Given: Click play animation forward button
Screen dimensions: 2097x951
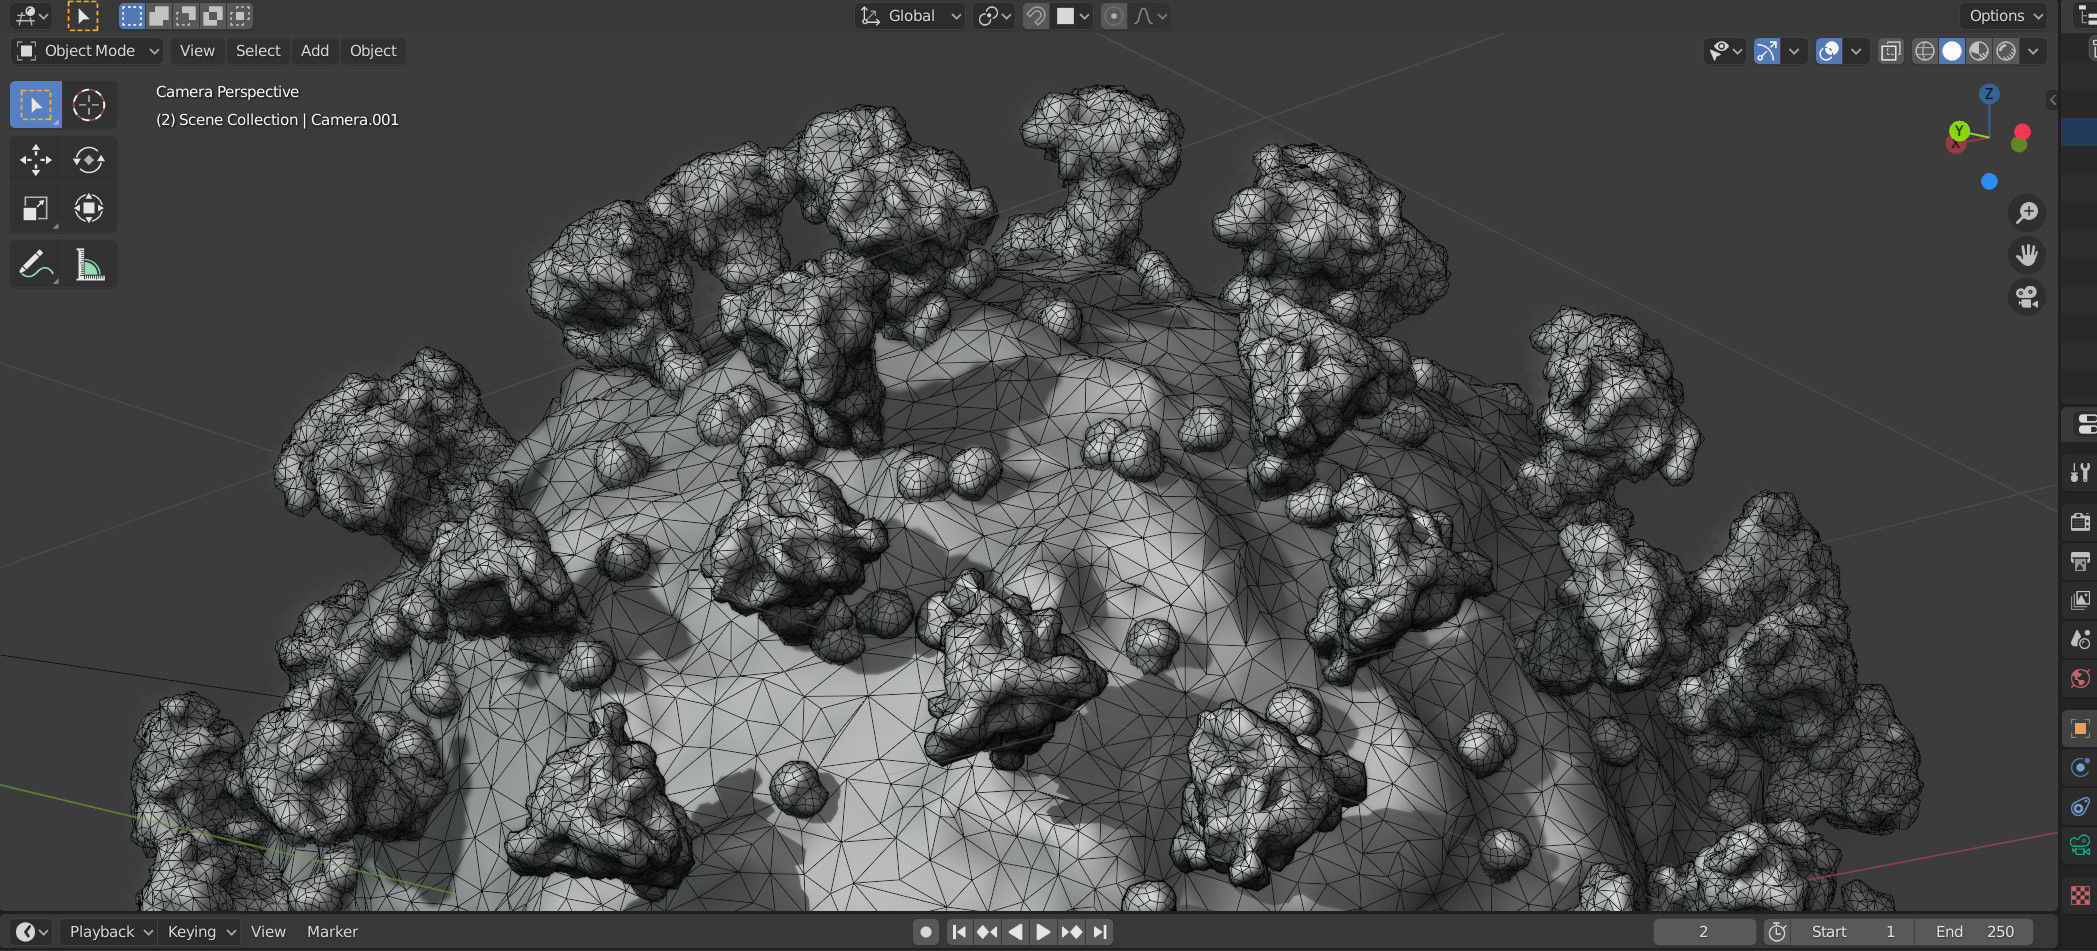Looking at the screenshot, I should click(1043, 932).
